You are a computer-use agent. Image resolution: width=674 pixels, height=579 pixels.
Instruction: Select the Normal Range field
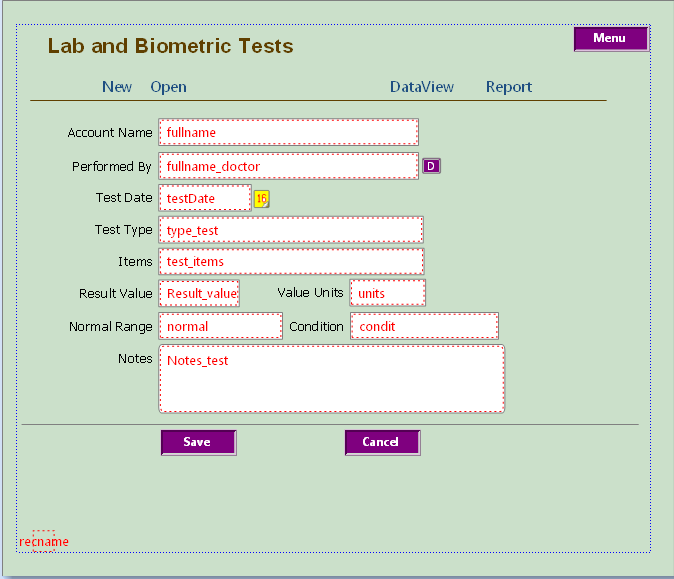221,326
